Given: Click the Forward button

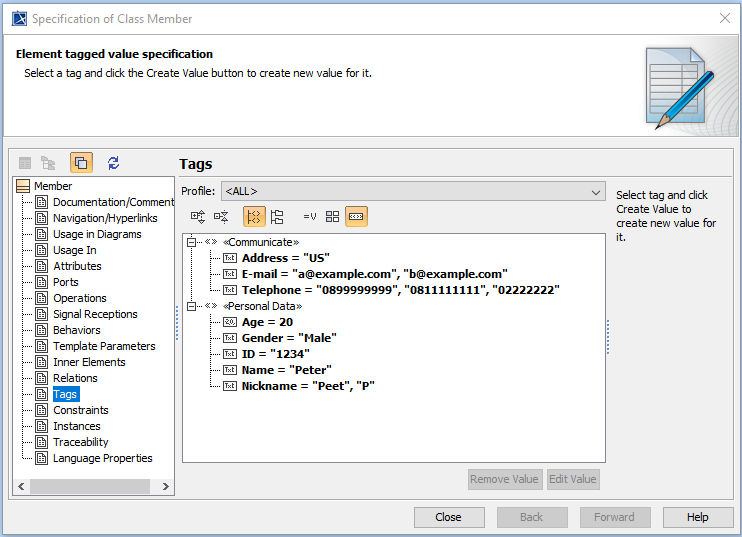Looking at the screenshot, I should click(x=615, y=517).
